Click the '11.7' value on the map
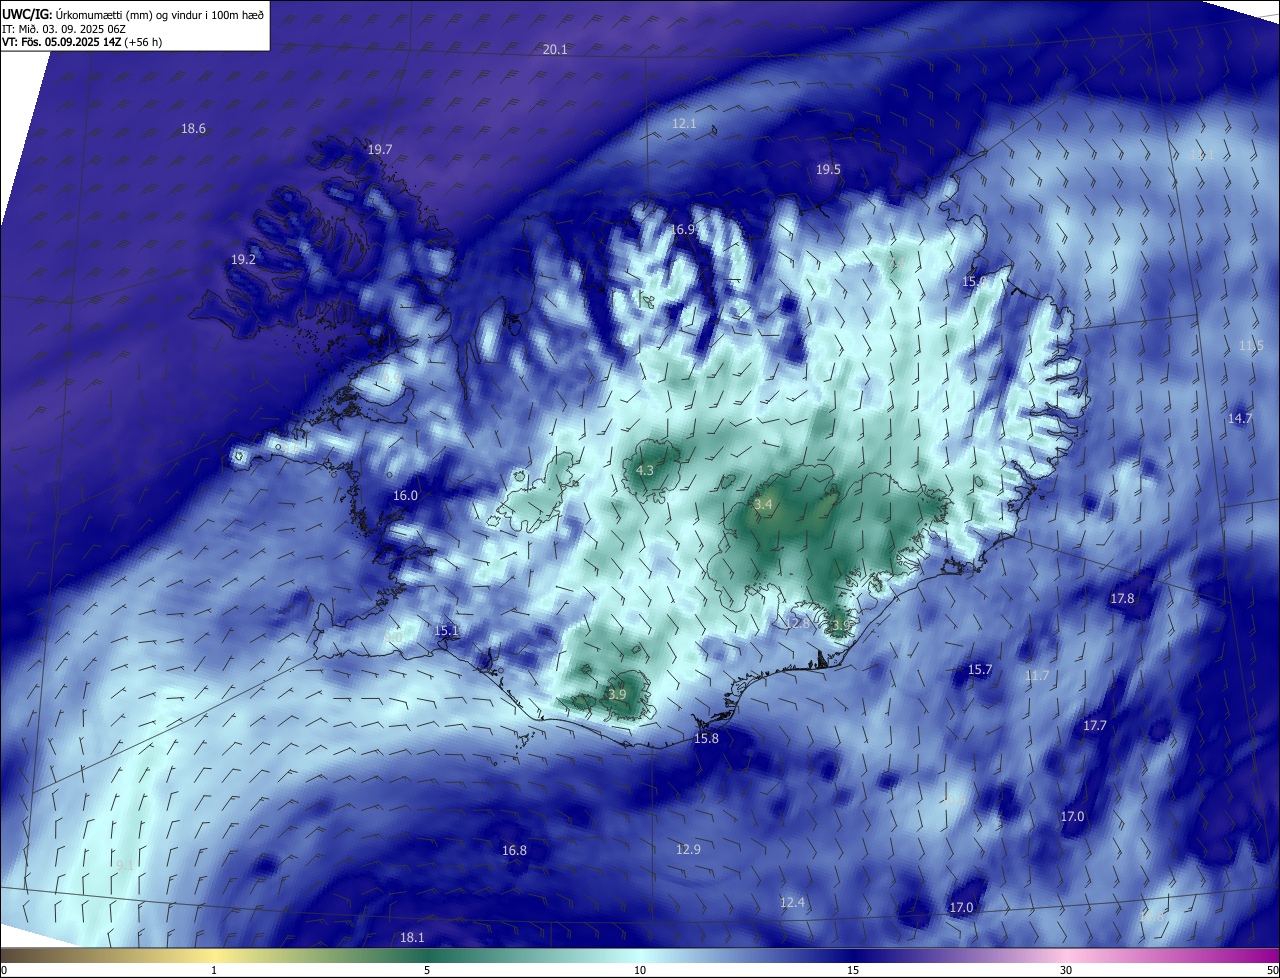 pyautogui.click(x=1038, y=677)
